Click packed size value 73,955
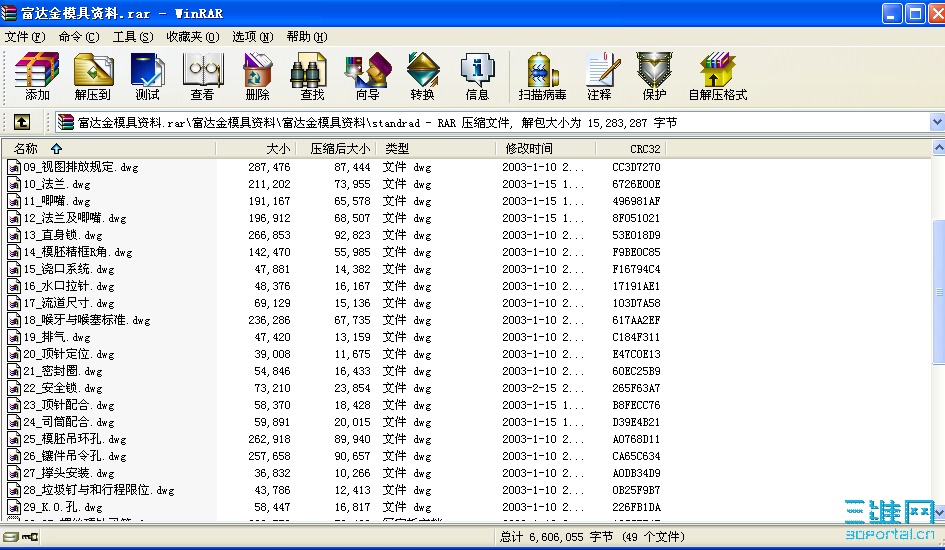945x550 pixels. pyautogui.click(x=352, y=184)
